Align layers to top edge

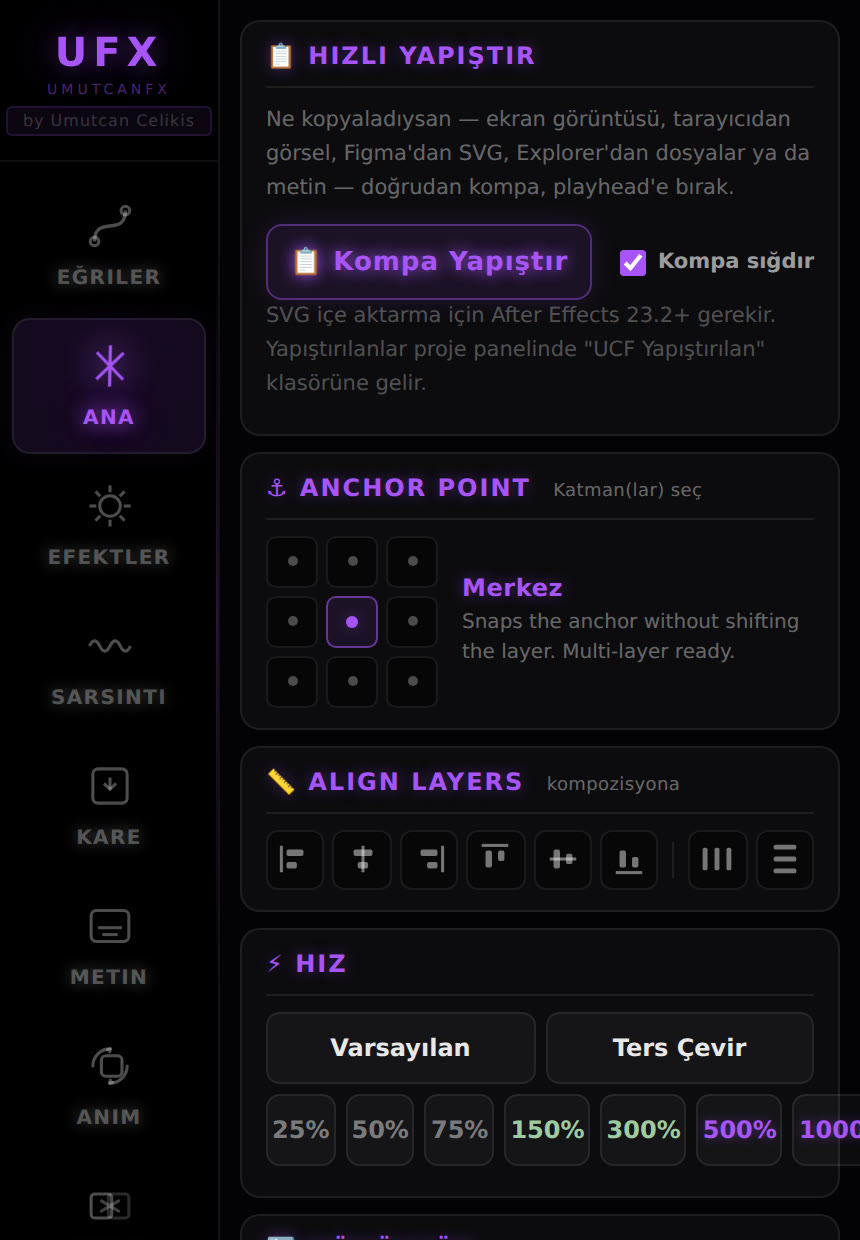tap(496, 860)
